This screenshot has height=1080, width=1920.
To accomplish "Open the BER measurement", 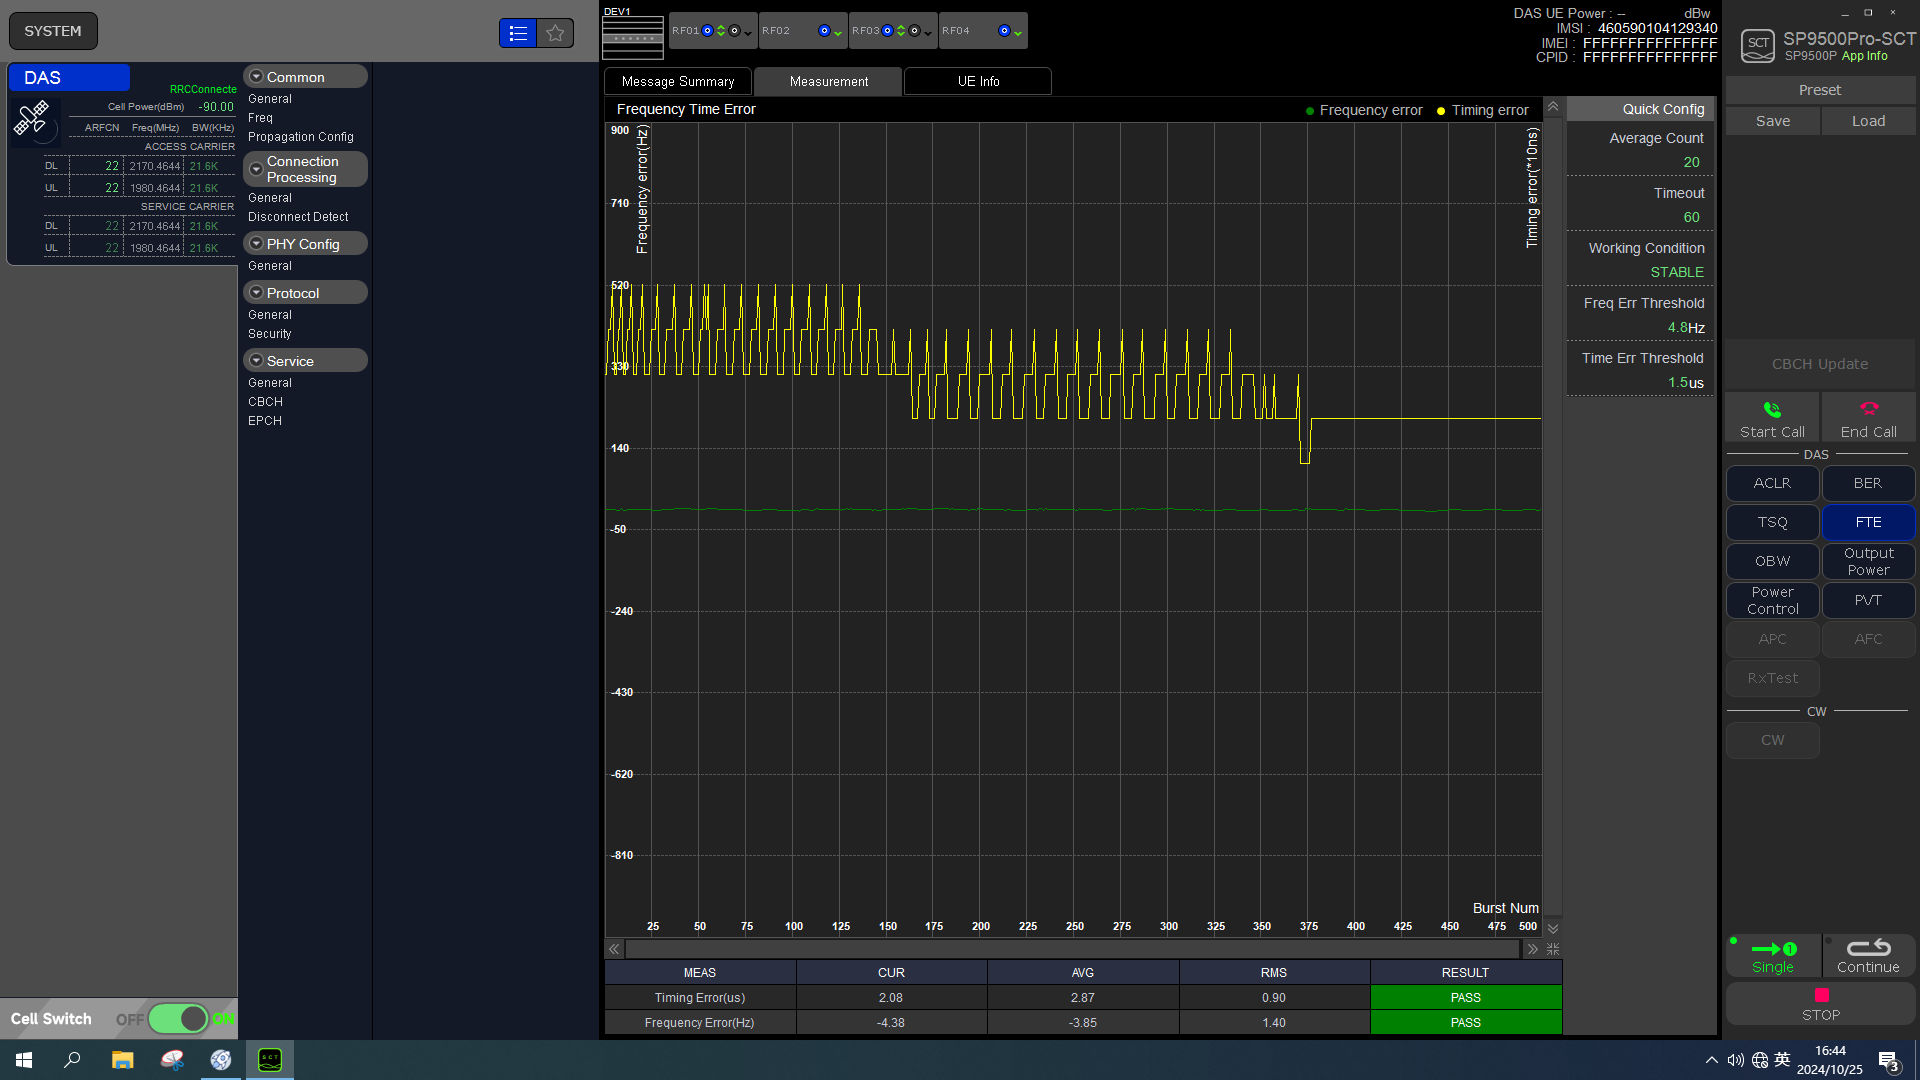I will (1868, 483).
